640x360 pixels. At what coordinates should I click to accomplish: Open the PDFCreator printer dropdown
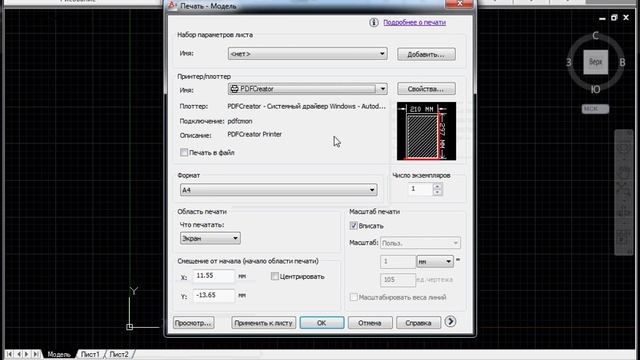(x=307, y=89)
